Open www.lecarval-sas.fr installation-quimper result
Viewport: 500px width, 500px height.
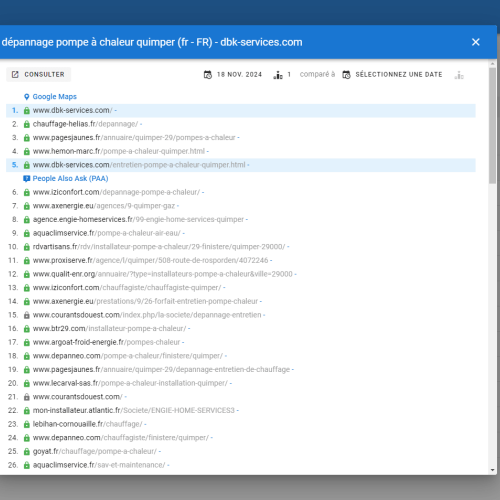click(130, 383)
